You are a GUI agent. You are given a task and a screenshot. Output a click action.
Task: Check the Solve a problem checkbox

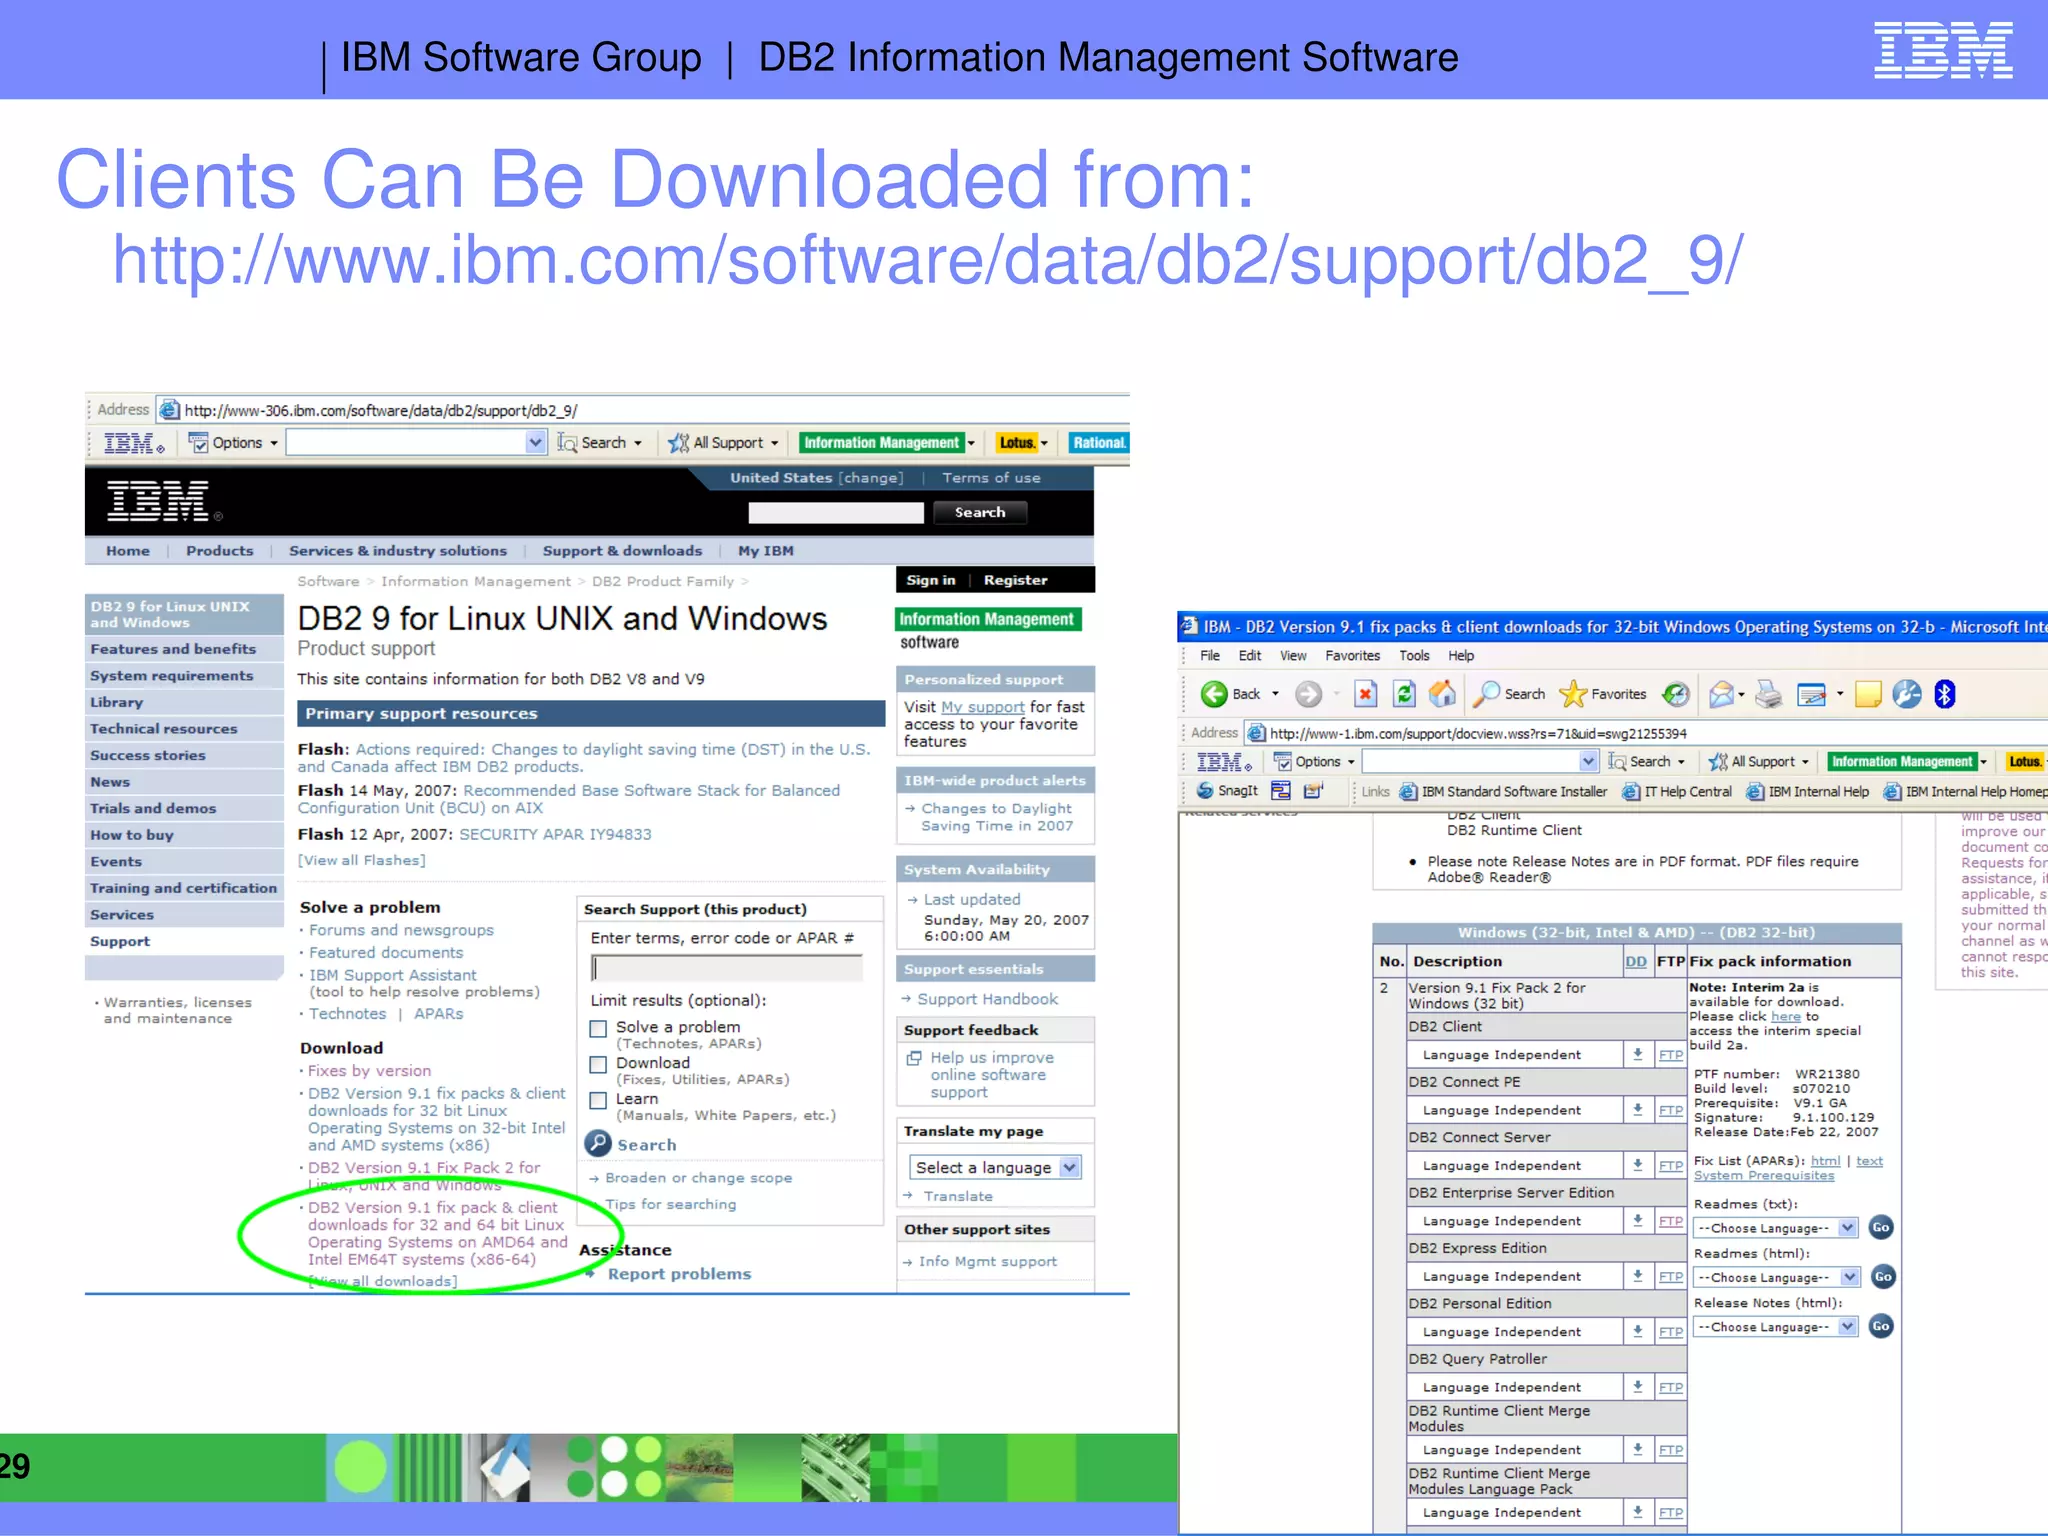[x=598, y=1028]
